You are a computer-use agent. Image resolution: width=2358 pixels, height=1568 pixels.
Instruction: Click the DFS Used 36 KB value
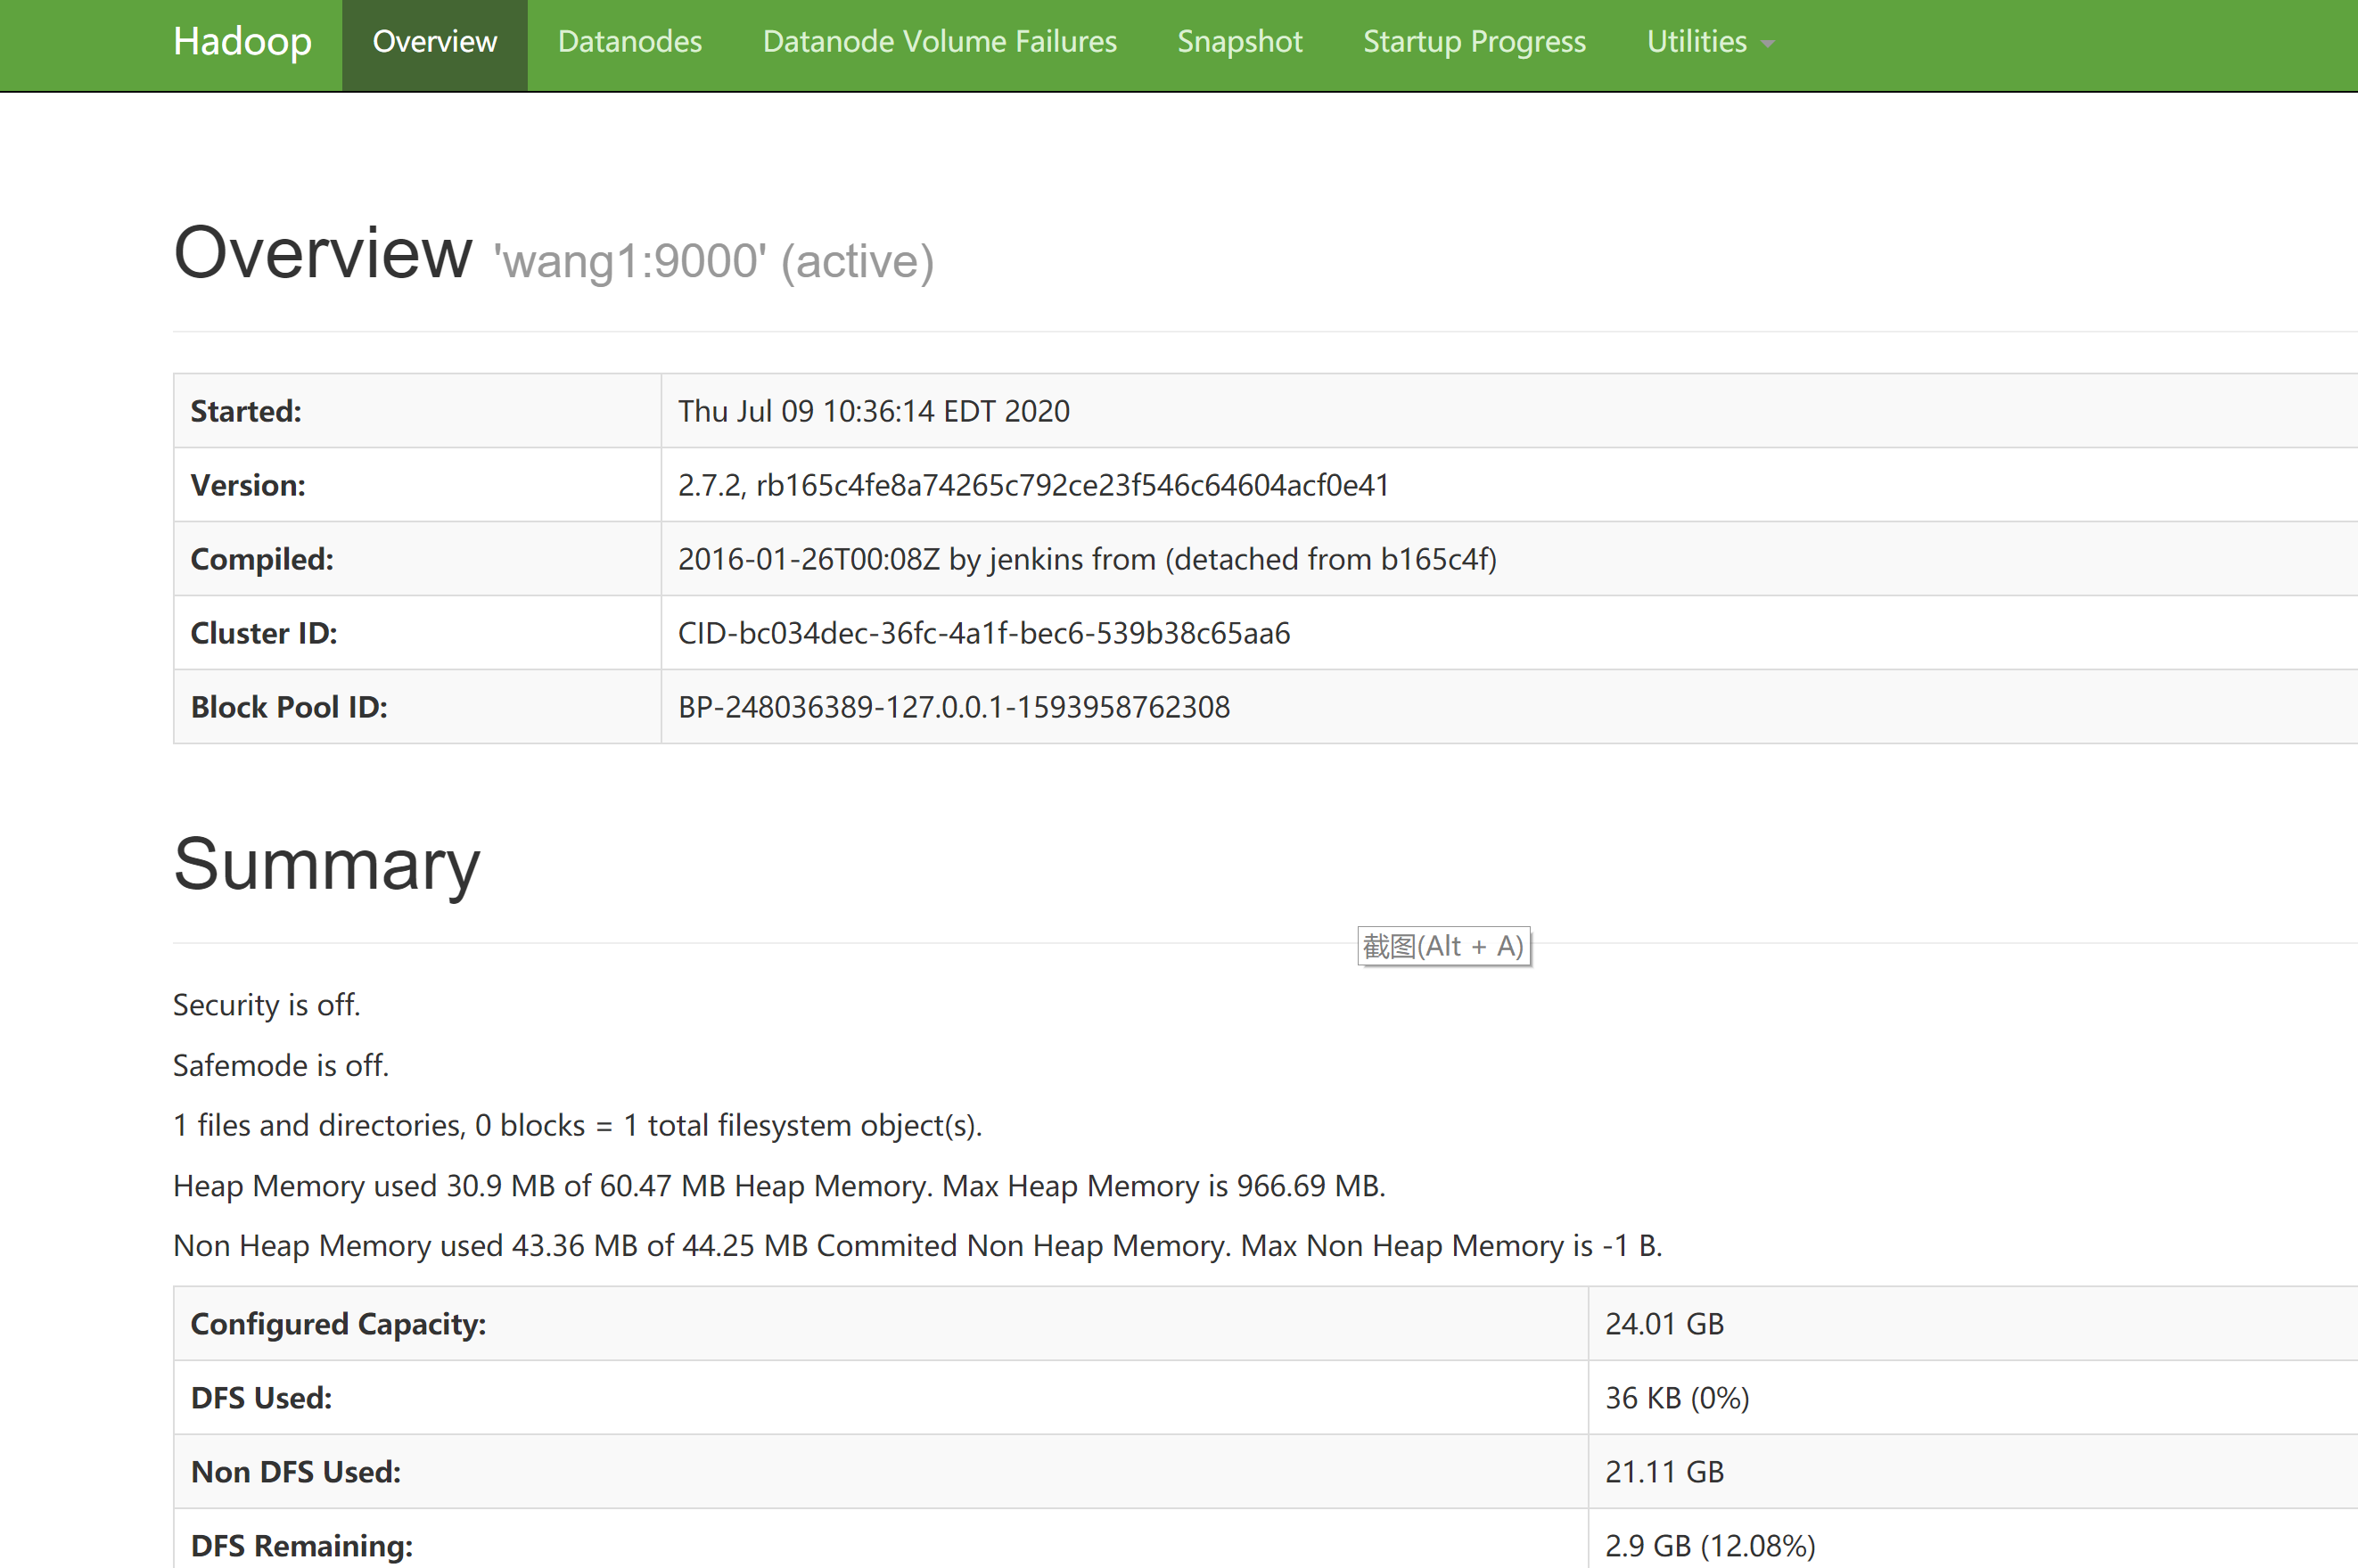(1677, 1398)
